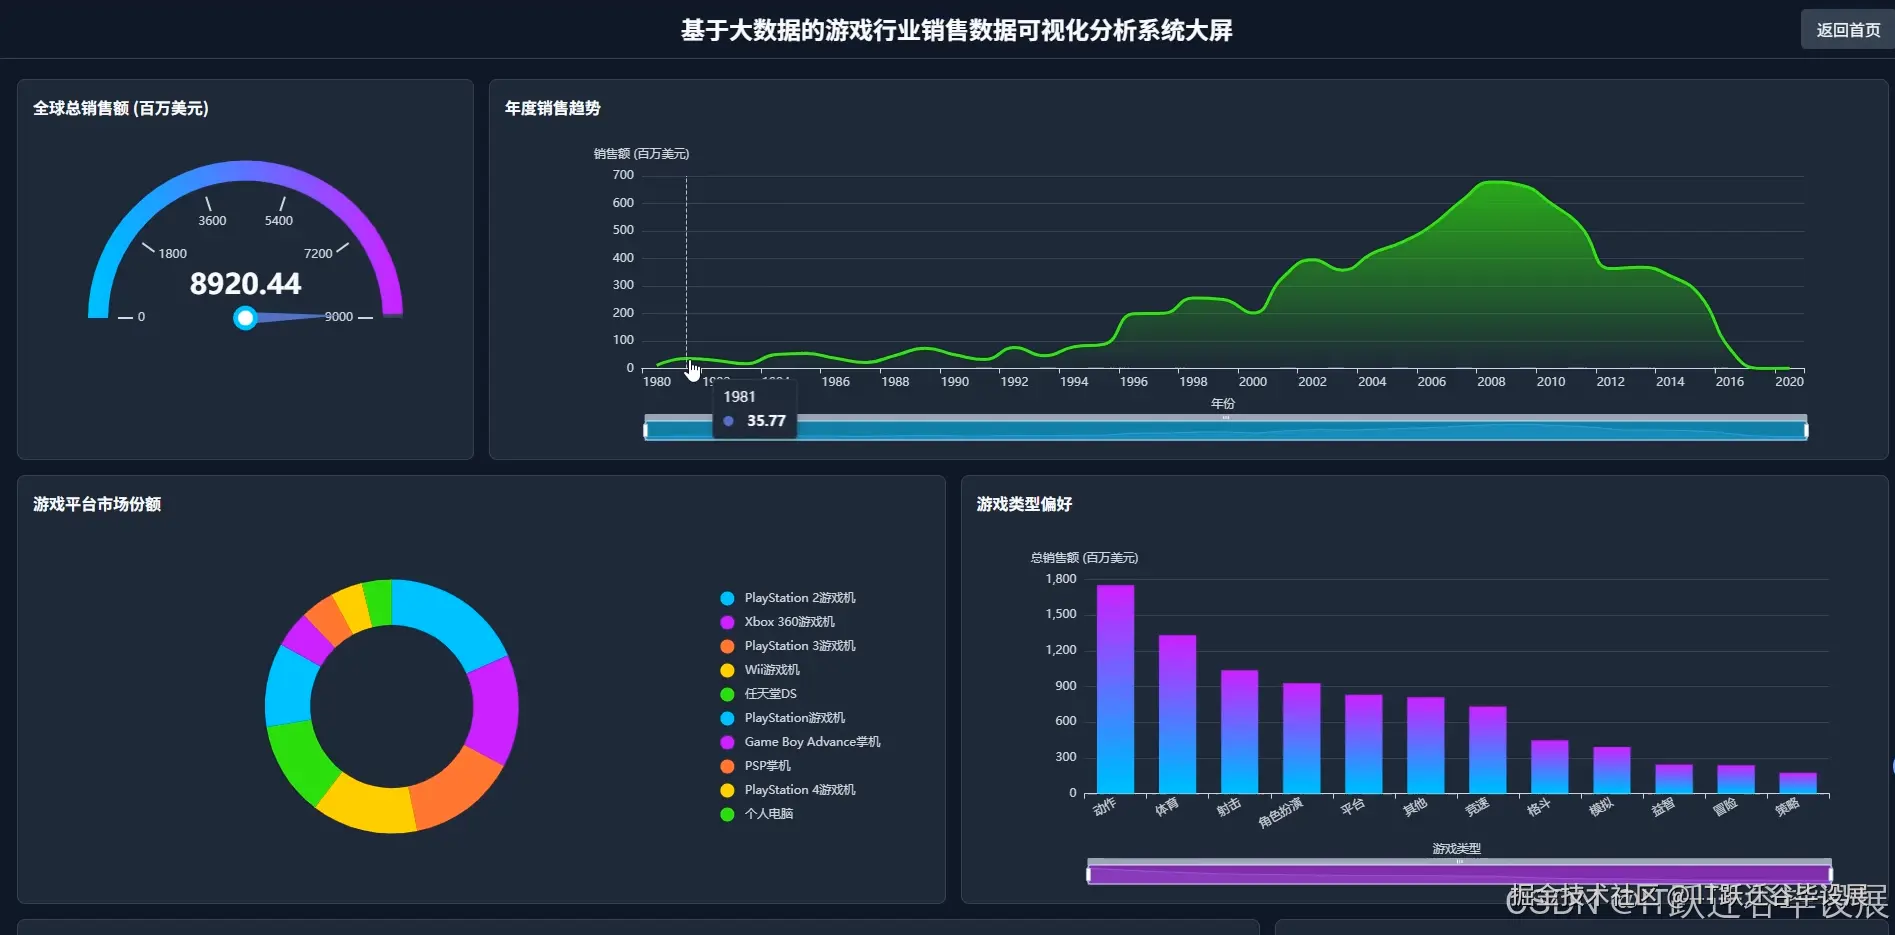Hide 任天堂DS from the donut chart legend
The image size is (1895, 935).
click(726, 693)
